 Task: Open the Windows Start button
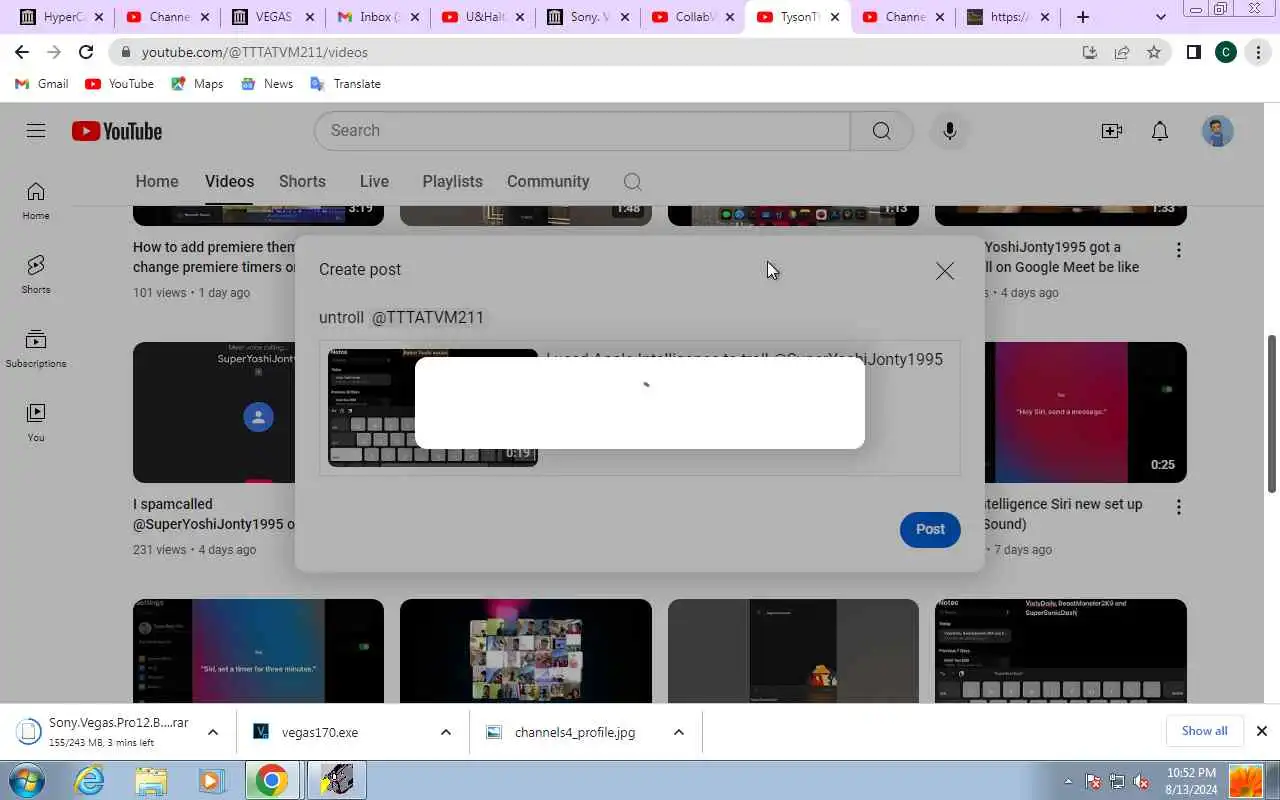(x=26, y=780)
